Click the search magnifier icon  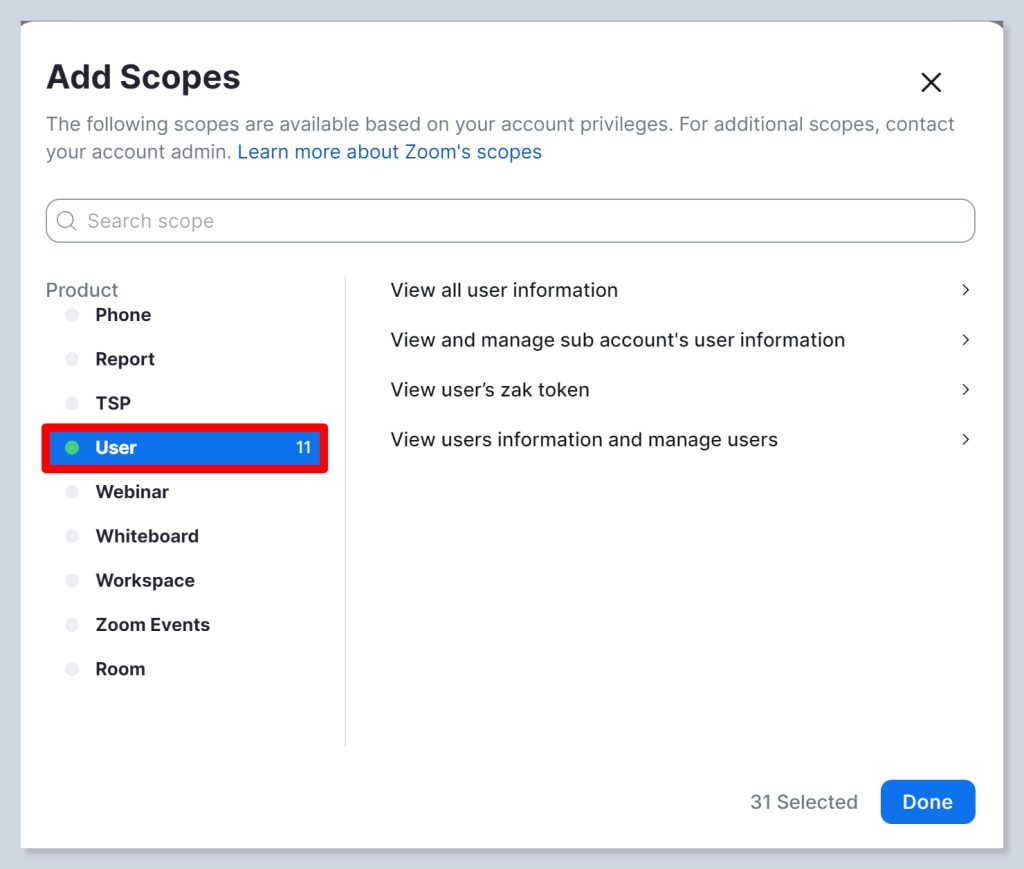pyautogui.click(x=67, y=221)
